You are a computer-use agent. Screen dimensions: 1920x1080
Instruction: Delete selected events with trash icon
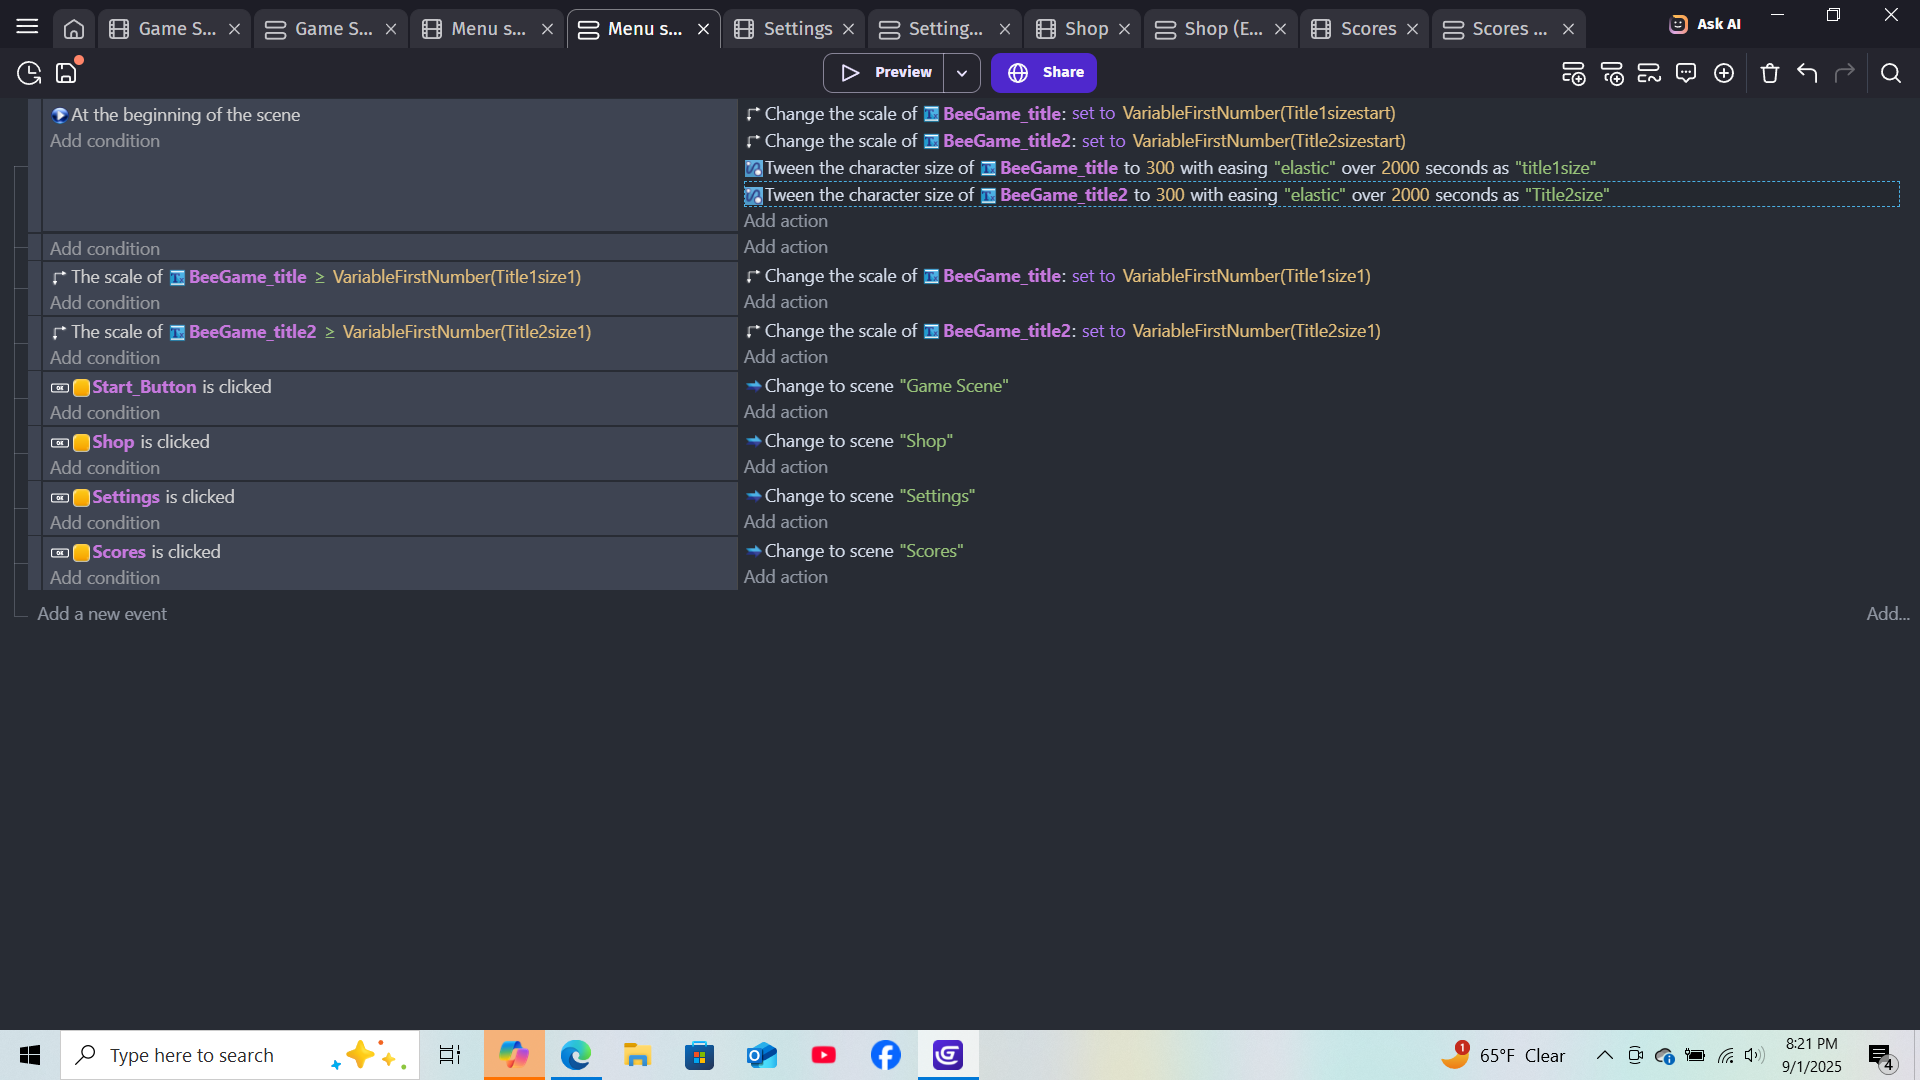(x=1770, y=73)
